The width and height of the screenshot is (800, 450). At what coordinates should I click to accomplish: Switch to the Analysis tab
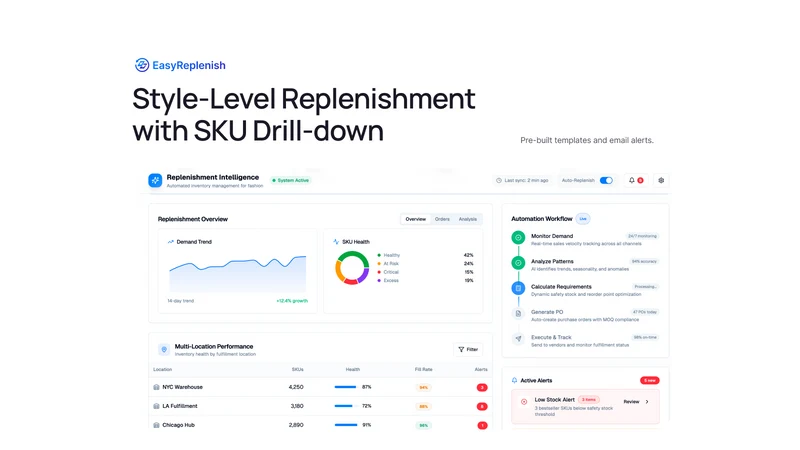[467, 219]
